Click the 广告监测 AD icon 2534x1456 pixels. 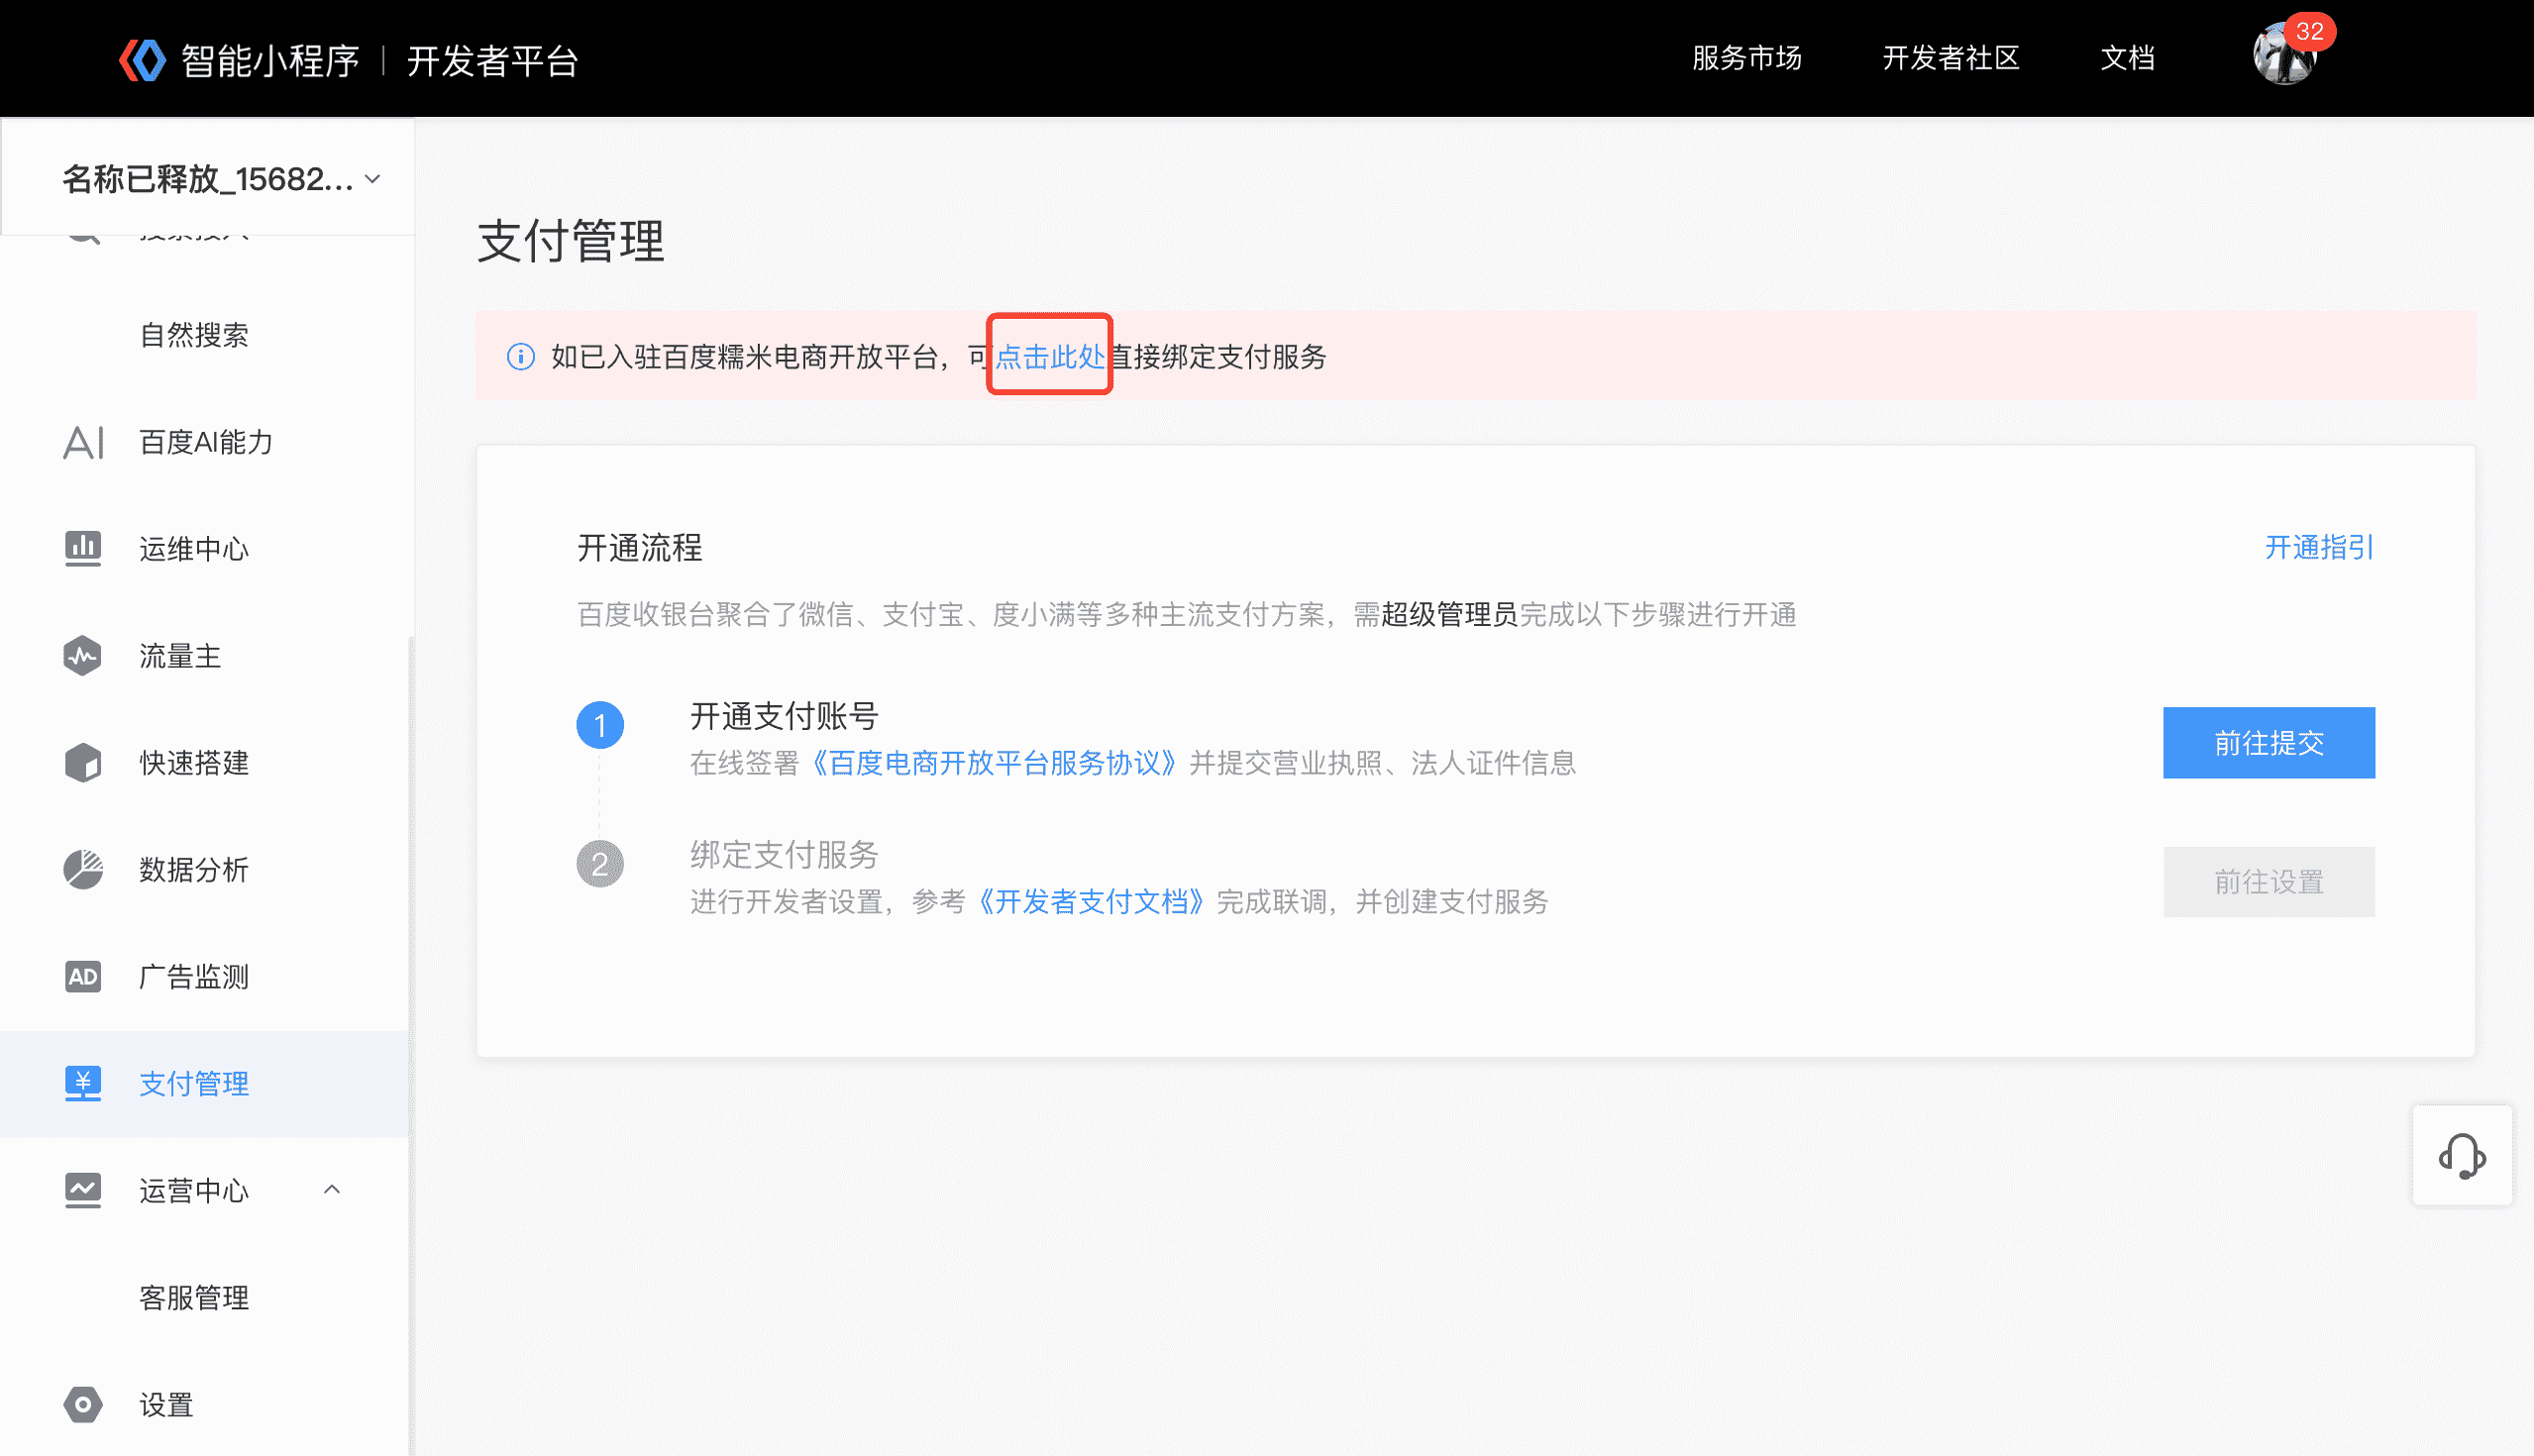83,977
